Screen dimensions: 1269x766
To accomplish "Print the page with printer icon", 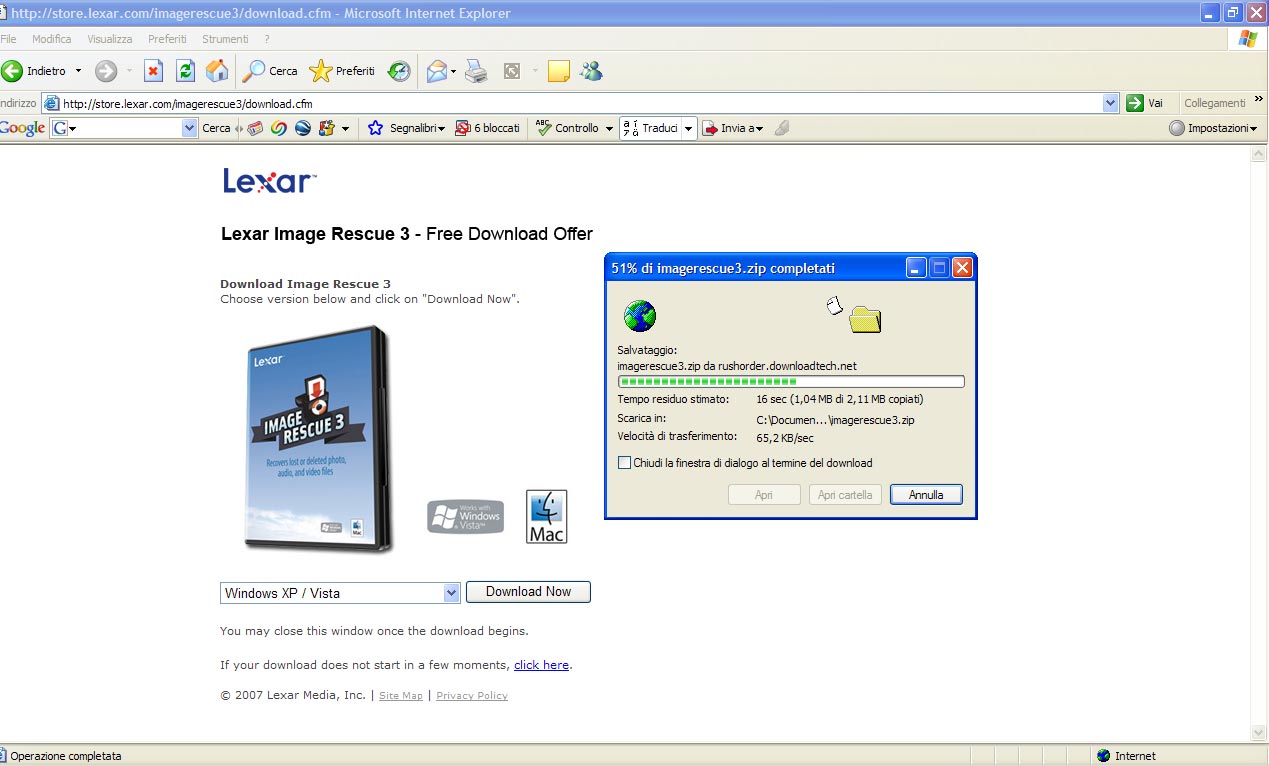I will tap(476, 71).
